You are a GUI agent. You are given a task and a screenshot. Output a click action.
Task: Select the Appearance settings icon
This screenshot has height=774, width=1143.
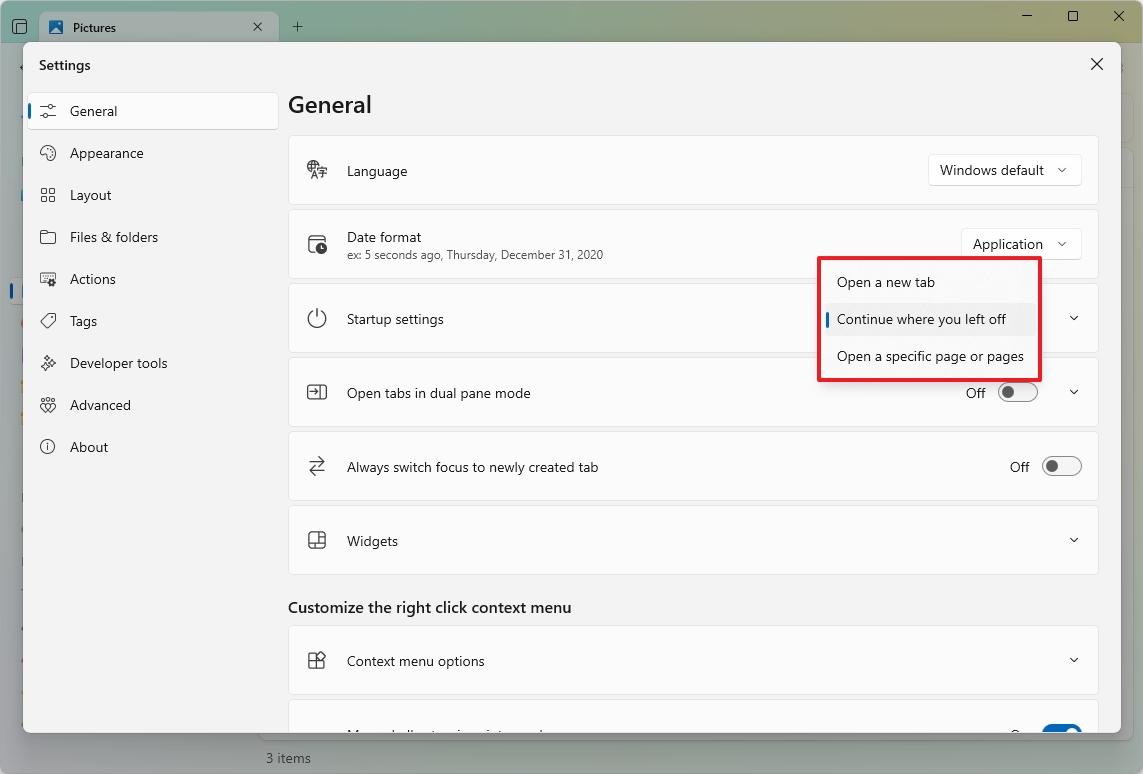(x=49, y=153)
